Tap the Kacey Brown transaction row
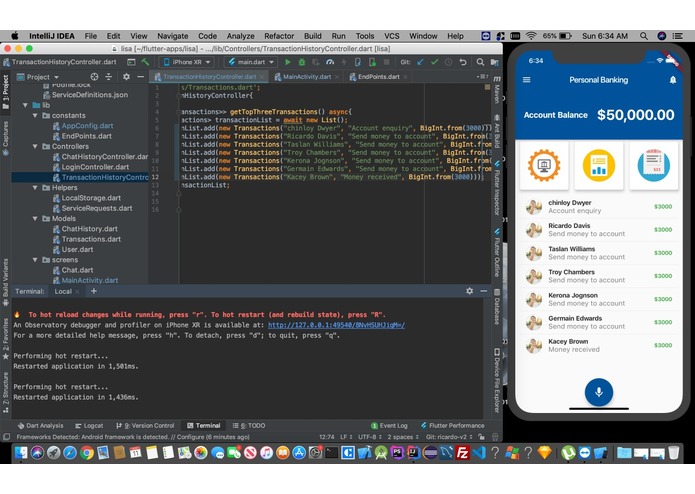This screenshot has height=494, width=695. pos(599,345)
